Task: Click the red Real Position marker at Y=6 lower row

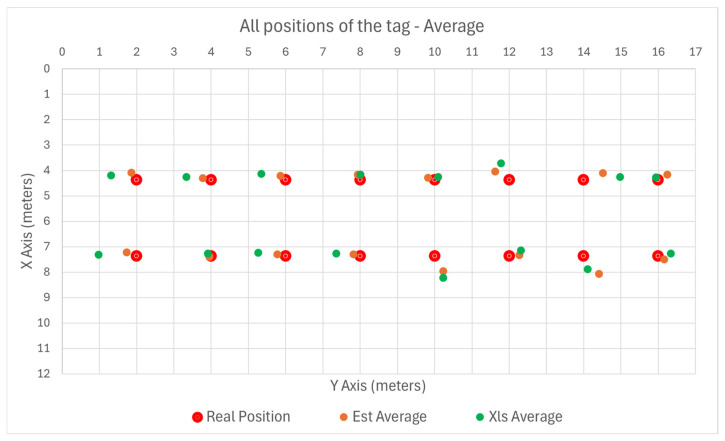Action: (x=285, y=256)
